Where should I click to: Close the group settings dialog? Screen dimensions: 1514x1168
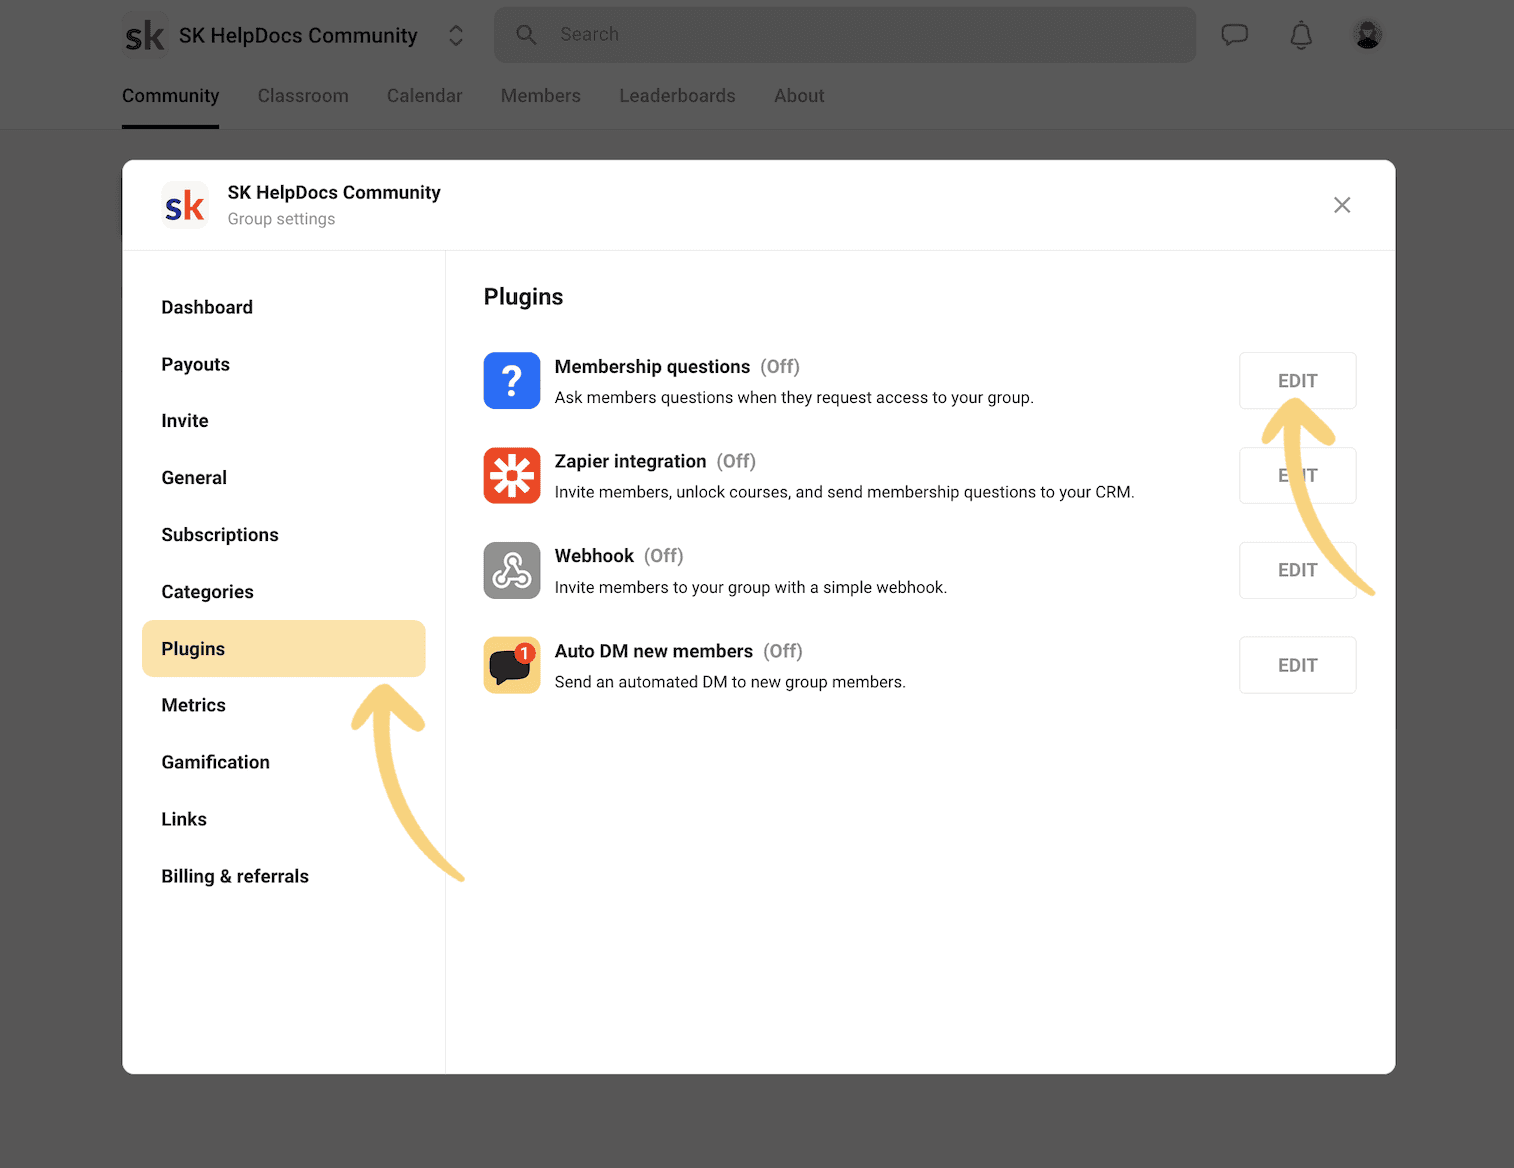[x=1341, y=205]
